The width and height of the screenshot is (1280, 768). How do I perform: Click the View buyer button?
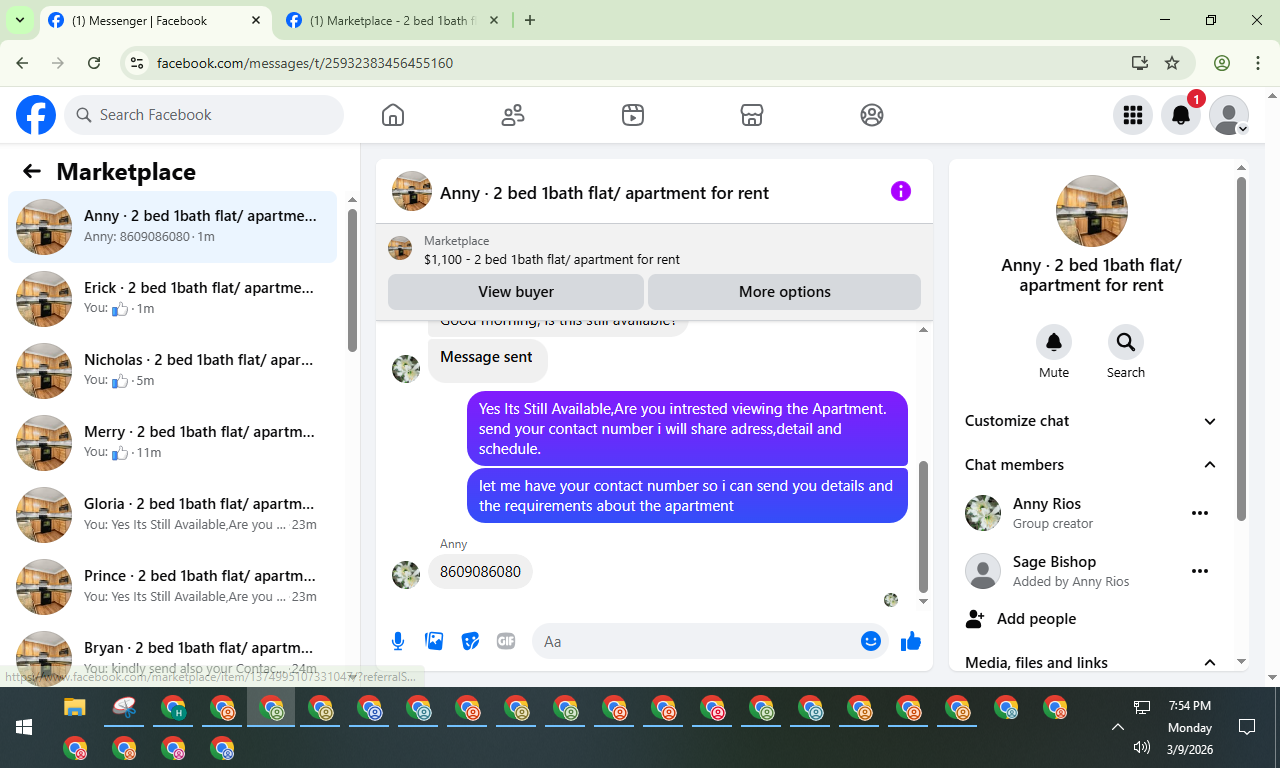[516, 292]
